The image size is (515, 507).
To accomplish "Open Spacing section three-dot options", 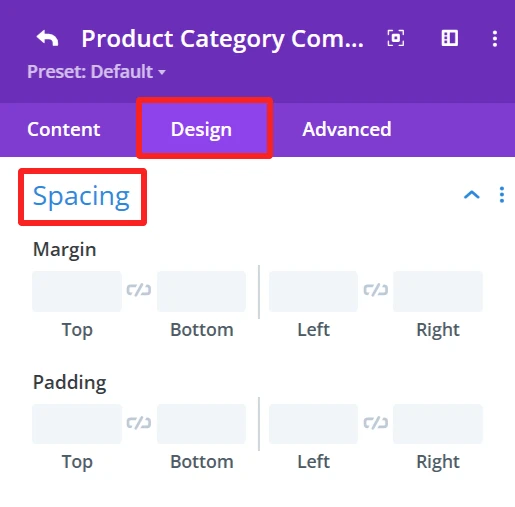I will 502,195.
